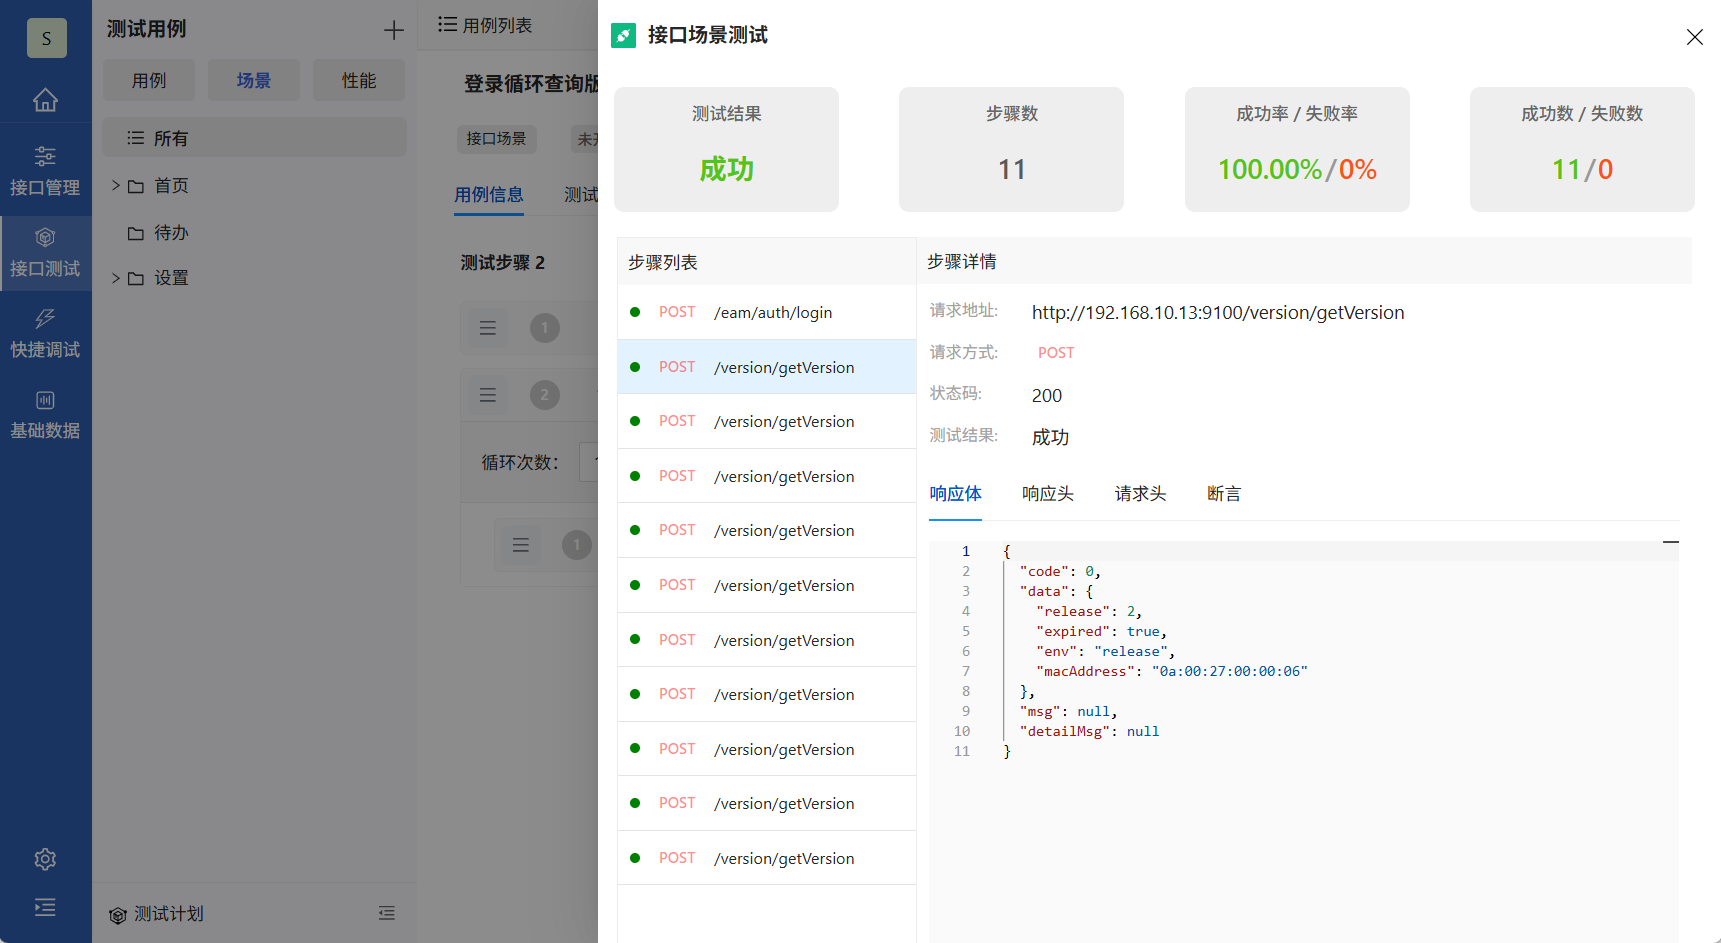Select step number 1 circle badge

(x=545, y=328)
